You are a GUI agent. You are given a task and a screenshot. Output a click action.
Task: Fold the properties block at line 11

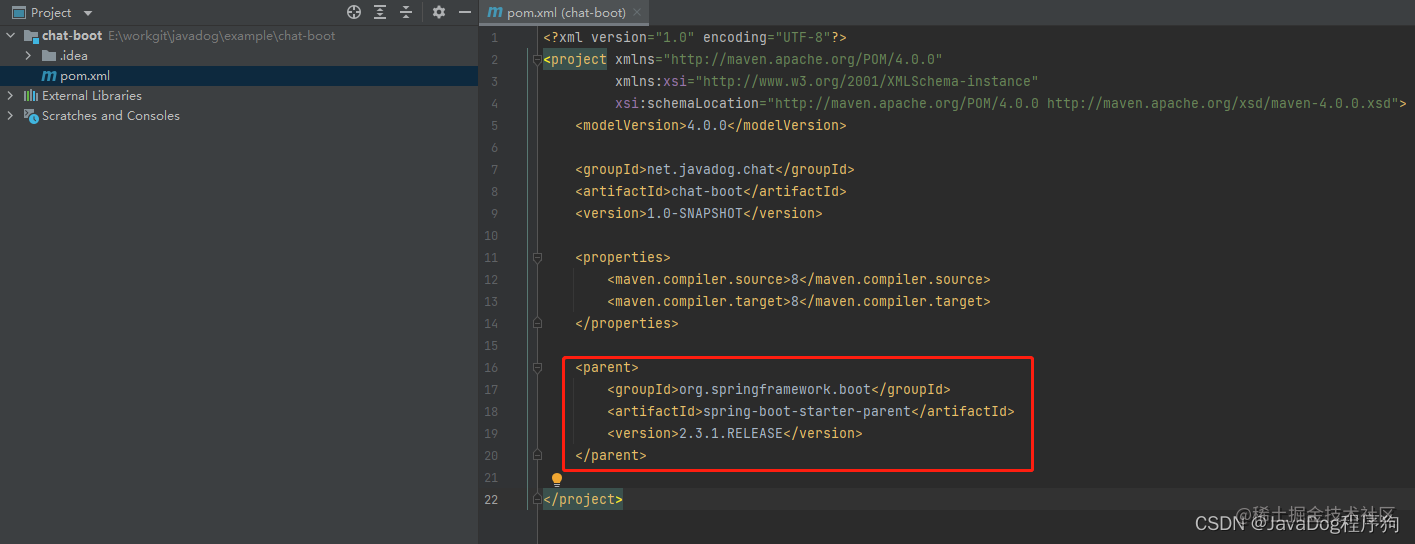[537, 258]
